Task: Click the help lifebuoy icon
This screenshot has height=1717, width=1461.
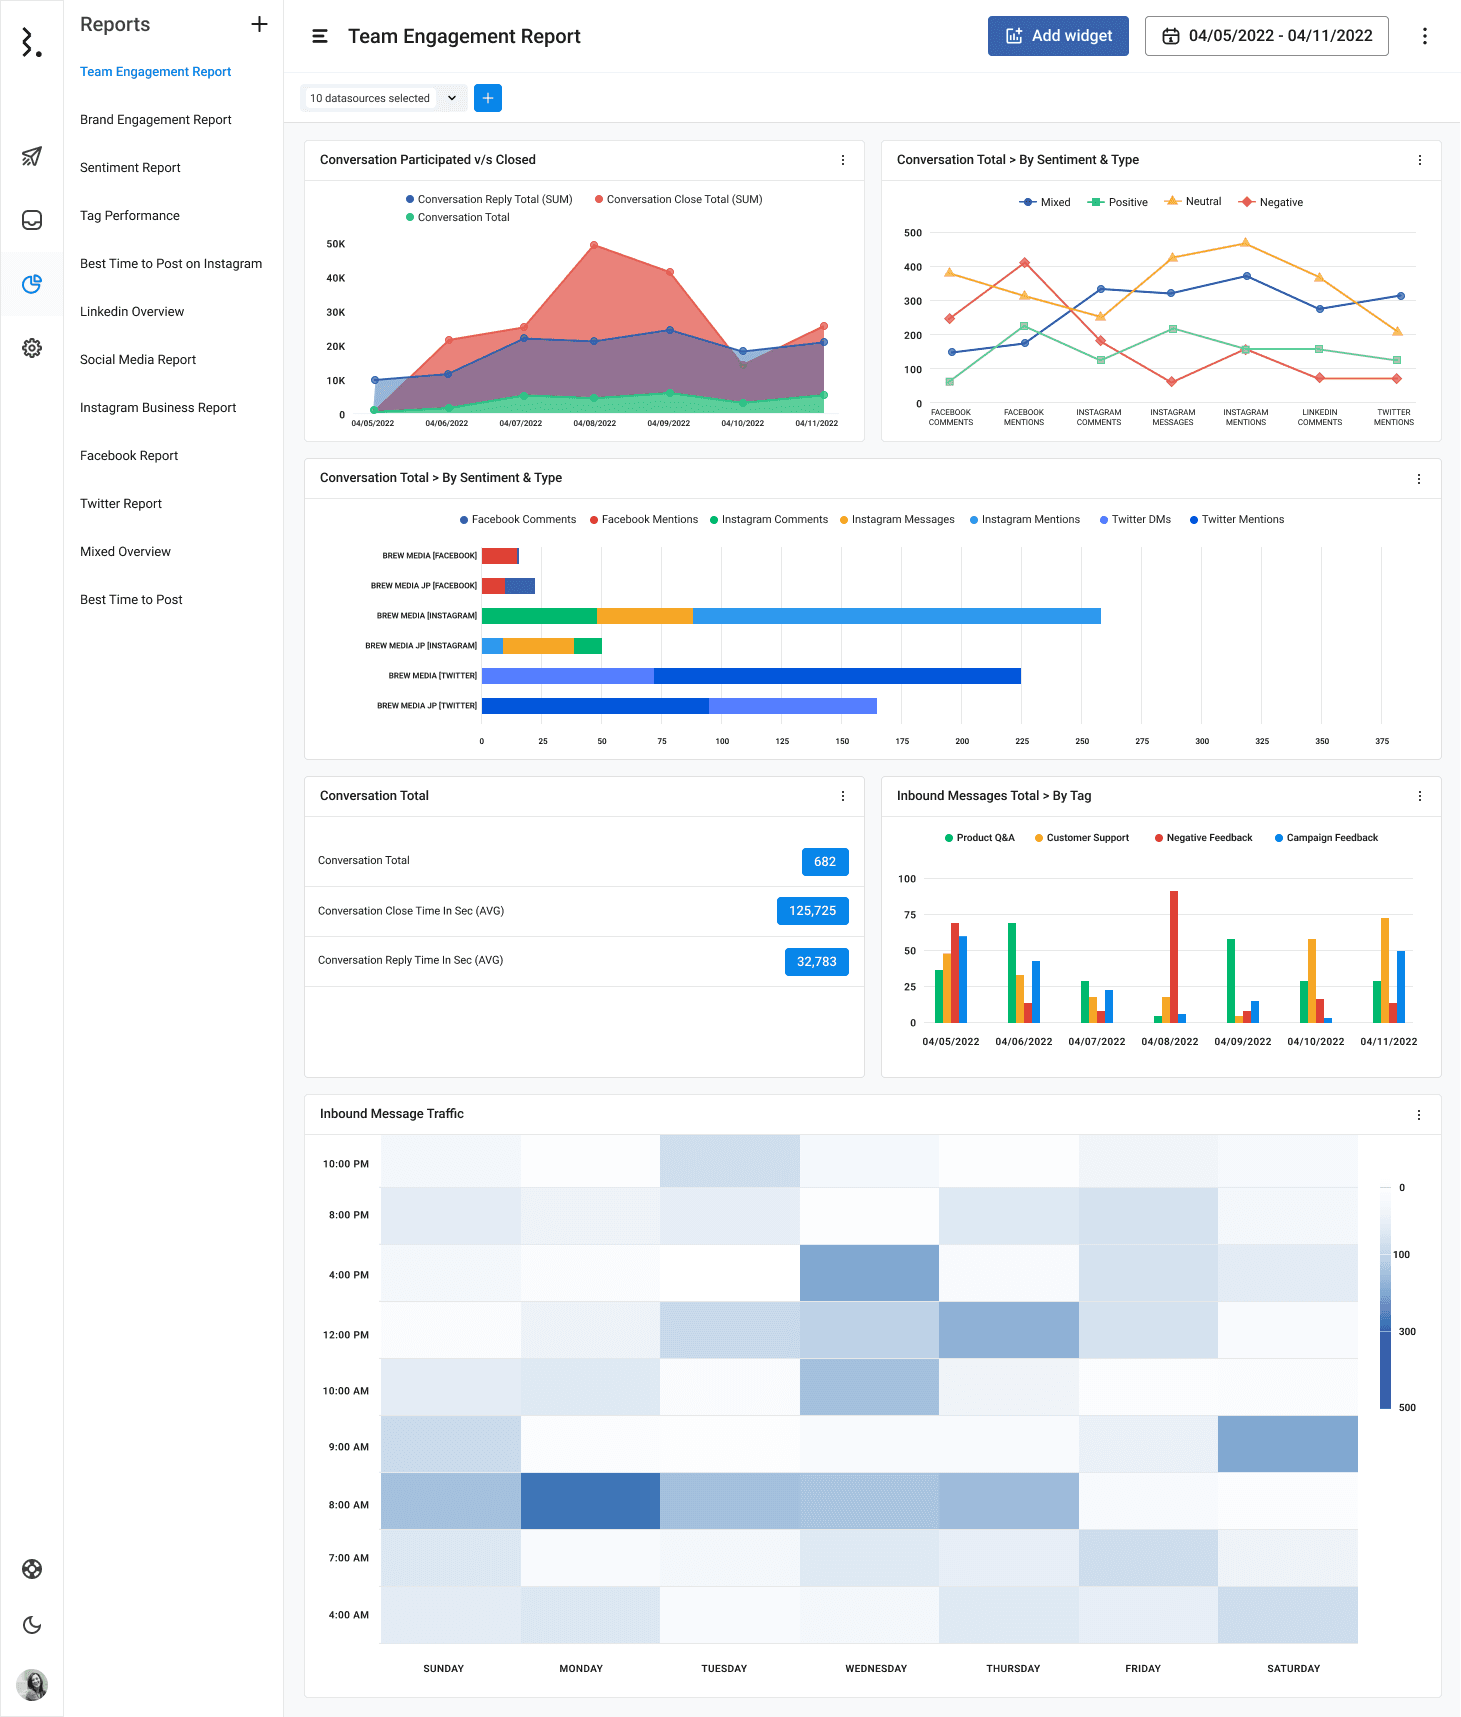Action: point(32,1569)
